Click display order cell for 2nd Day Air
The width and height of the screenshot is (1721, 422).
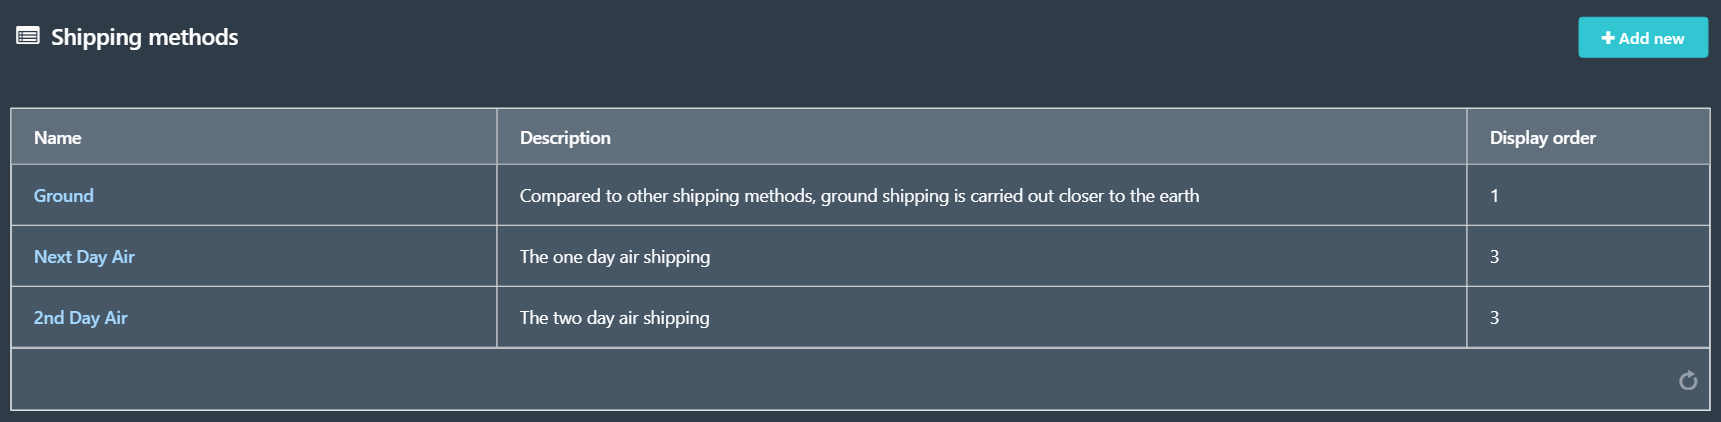coord(1588,317)
